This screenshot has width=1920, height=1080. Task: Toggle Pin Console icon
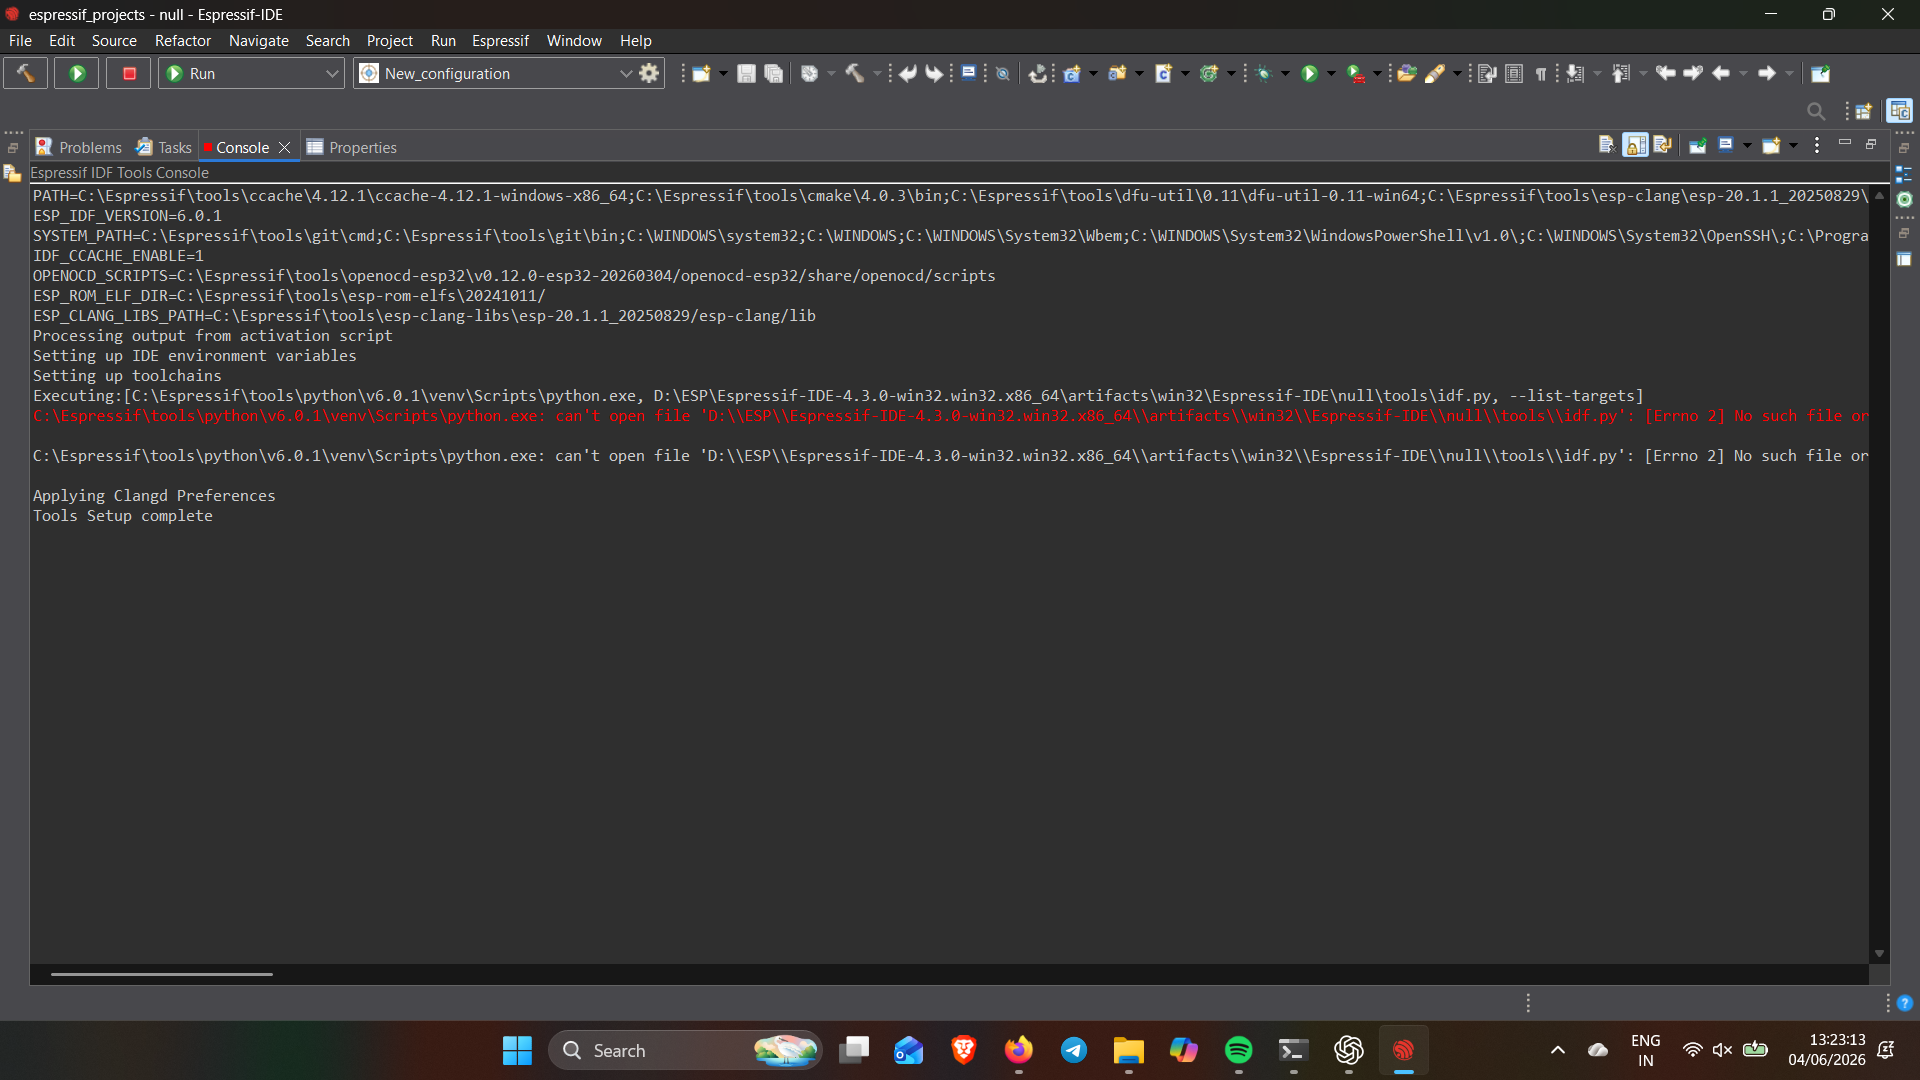point(1698,145)
